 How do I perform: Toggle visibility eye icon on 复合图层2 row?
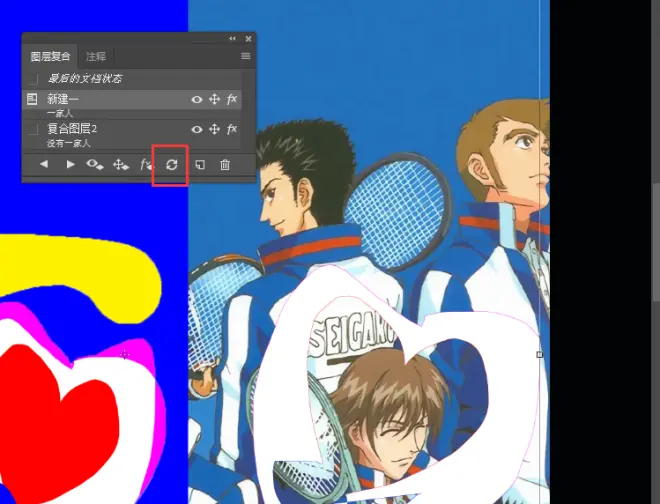tap(197, 129)
